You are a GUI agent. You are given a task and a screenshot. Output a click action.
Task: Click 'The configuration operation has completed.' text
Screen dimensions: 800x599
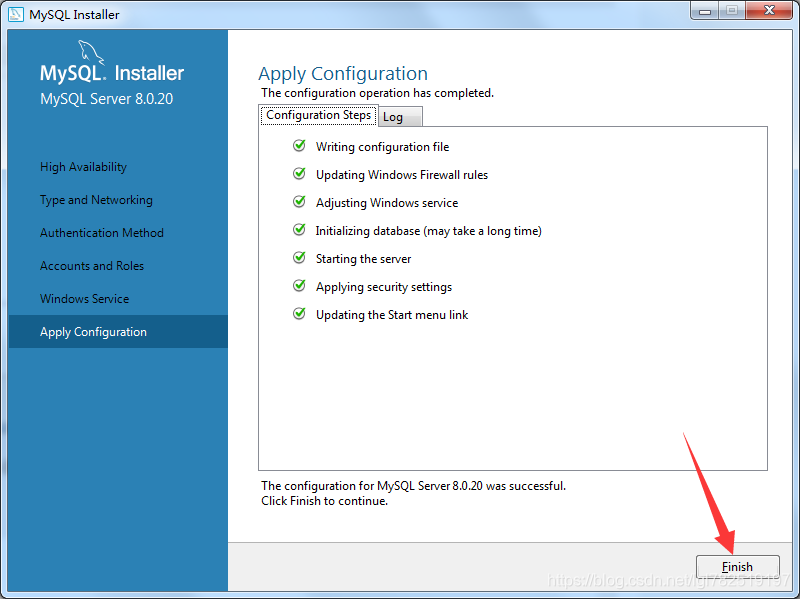point(378,93)
